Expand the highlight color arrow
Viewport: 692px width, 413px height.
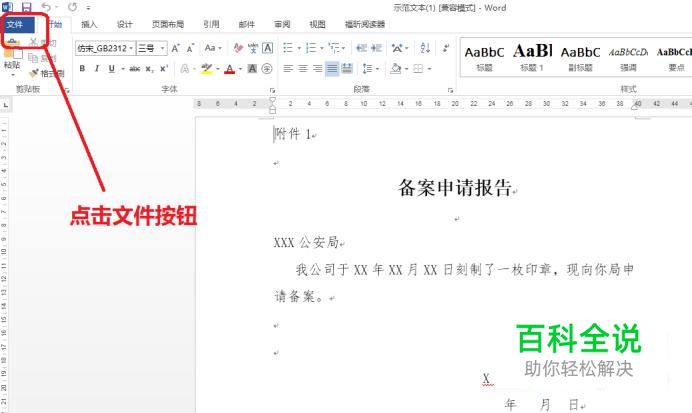[x=217, y=69]
